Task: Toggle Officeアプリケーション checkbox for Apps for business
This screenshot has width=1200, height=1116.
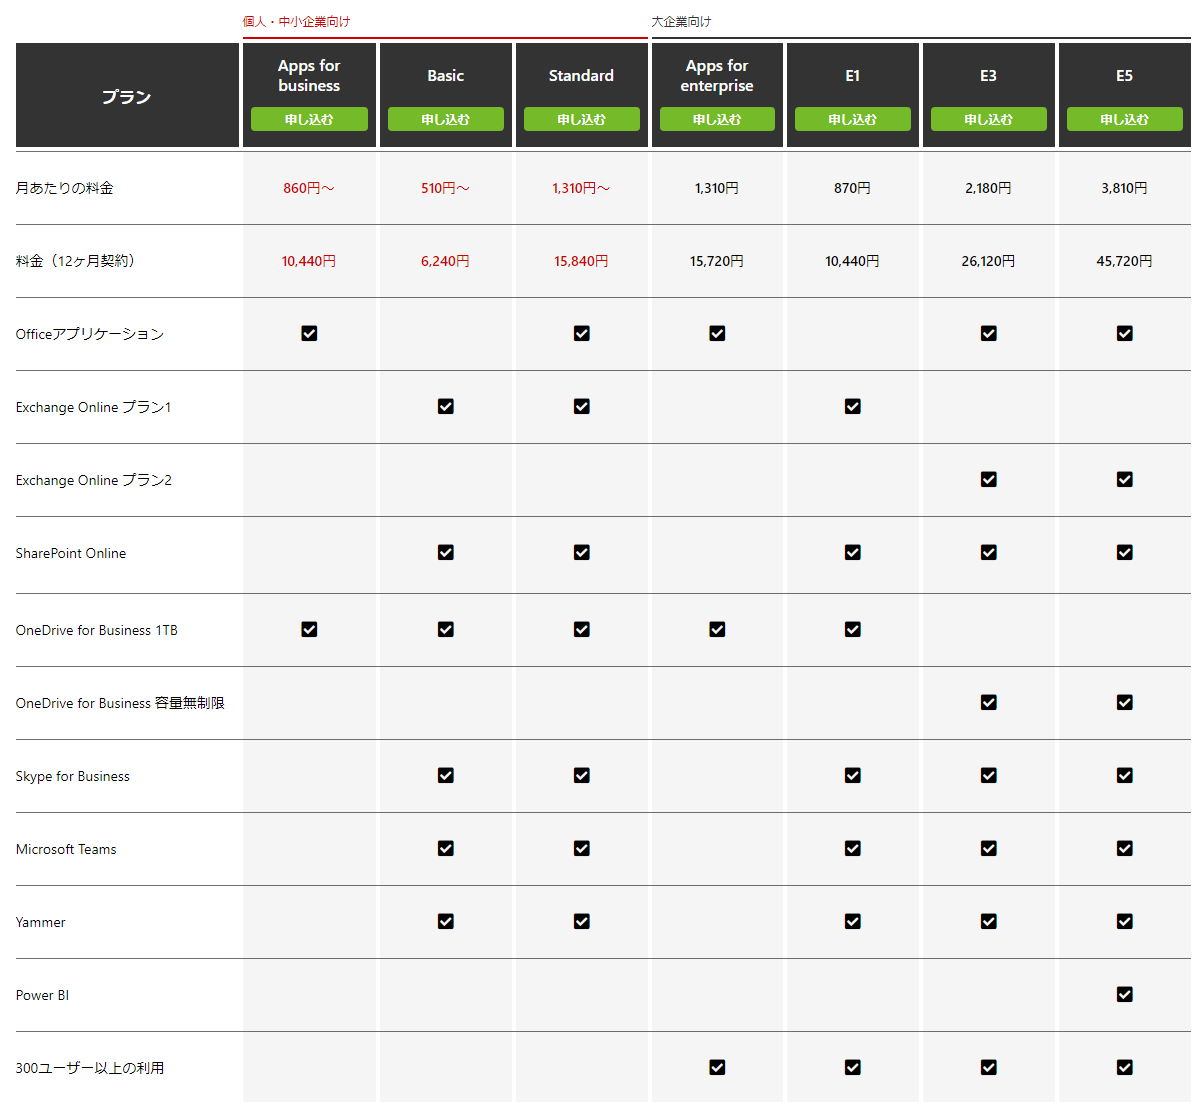Action: [309, 333]
